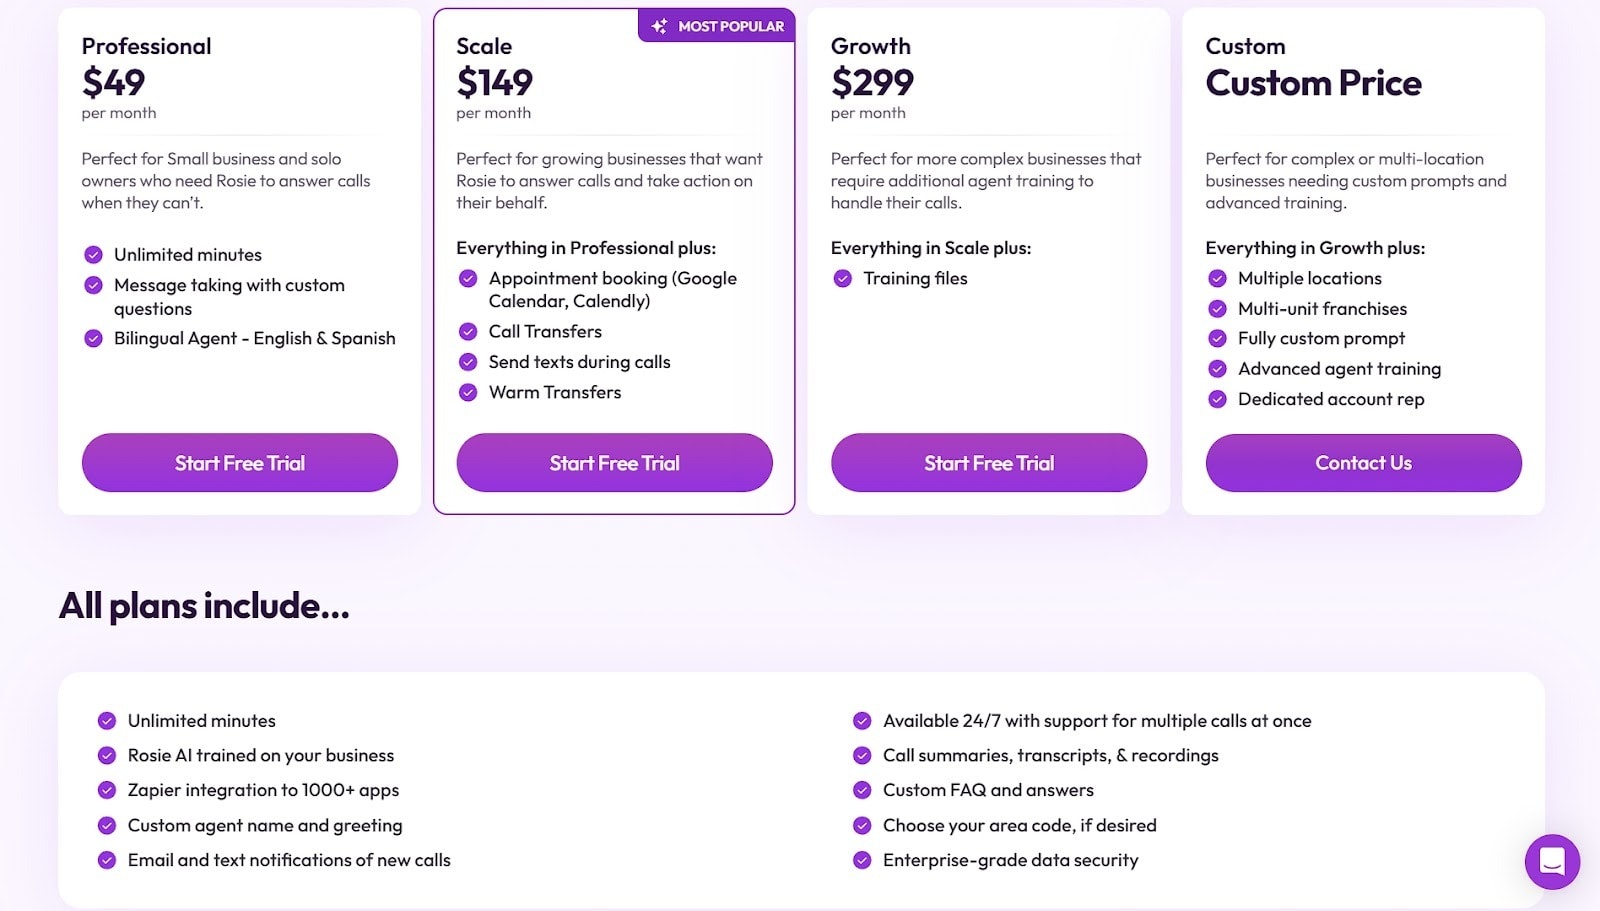Click the Custom Price heading

1313,83
